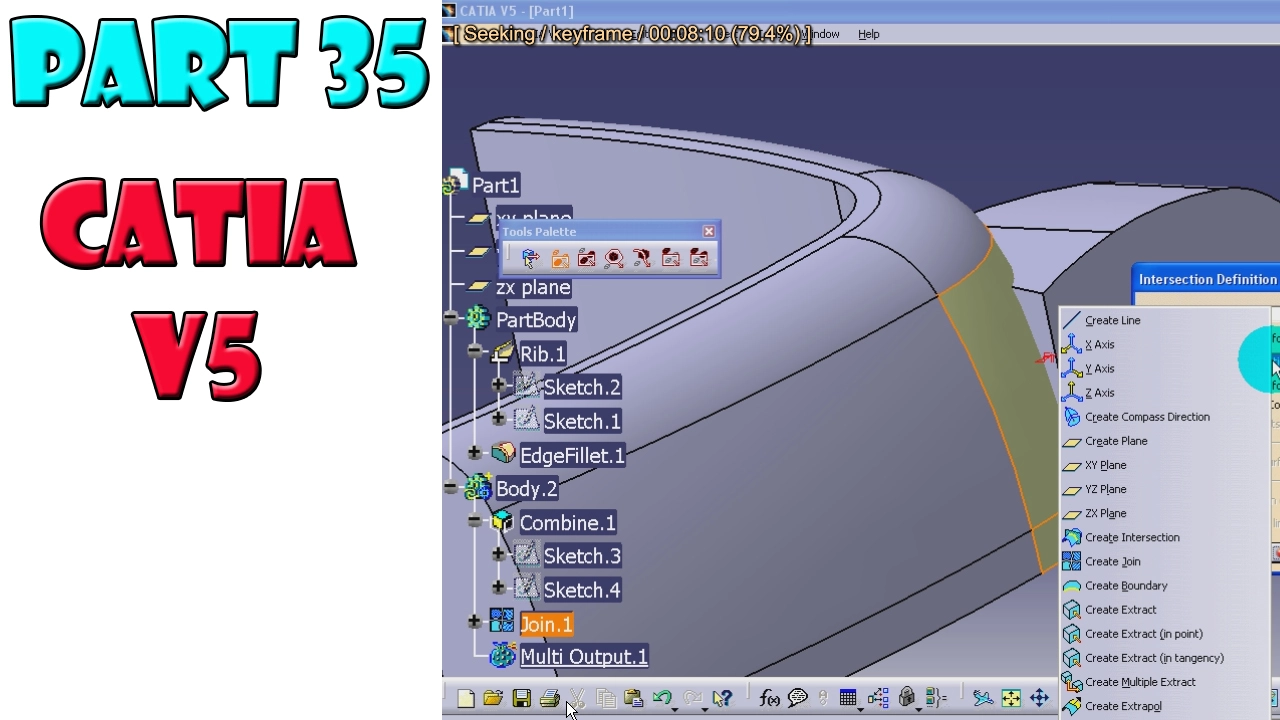
Task: Choose Create Compass Direction
Action: [1147, 417]
